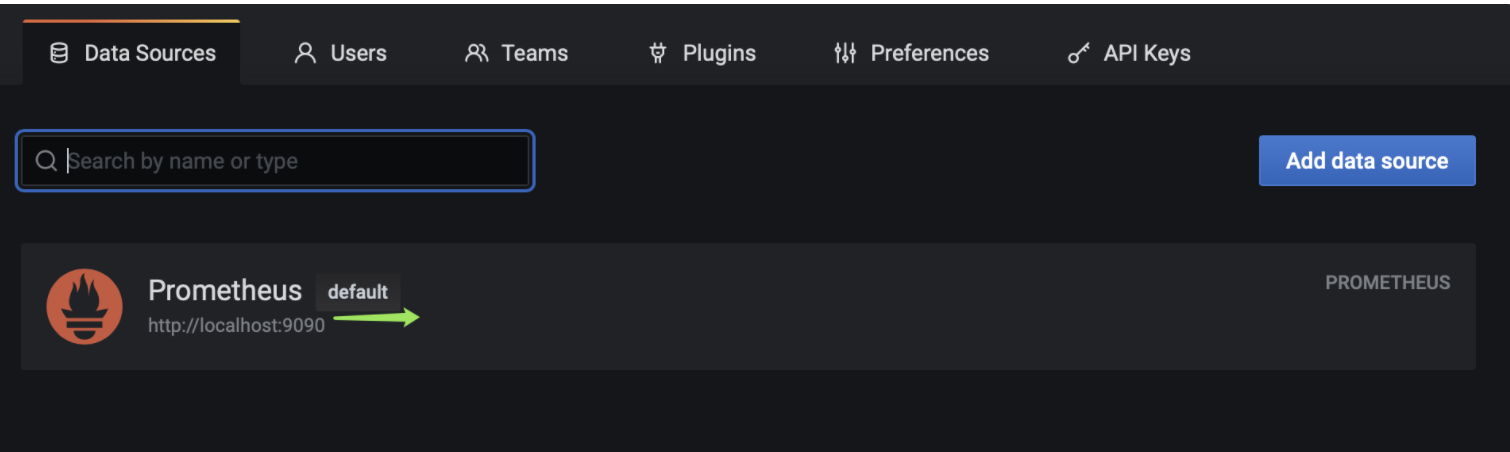Viewport: 1510px width, 452px height.
Task: Click the person icon beside Users
Action: pyautogui.click(x=305, y=53)
